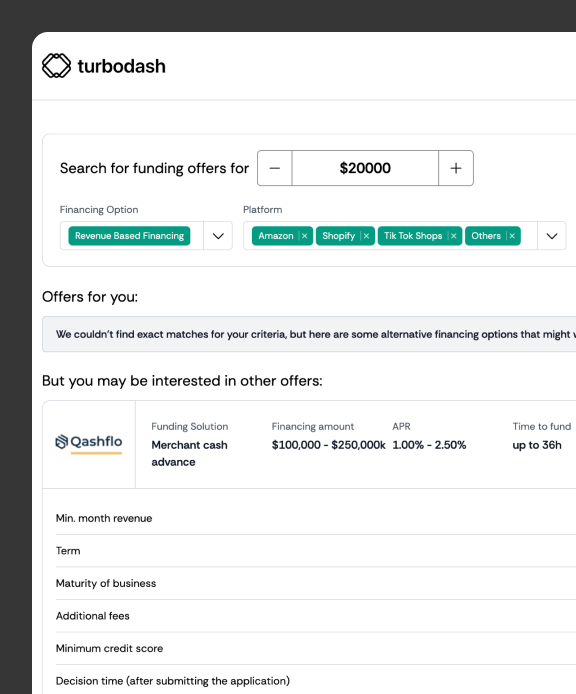Decrease funding amount with minus button

pyautogui.click(x=274, y=168)
